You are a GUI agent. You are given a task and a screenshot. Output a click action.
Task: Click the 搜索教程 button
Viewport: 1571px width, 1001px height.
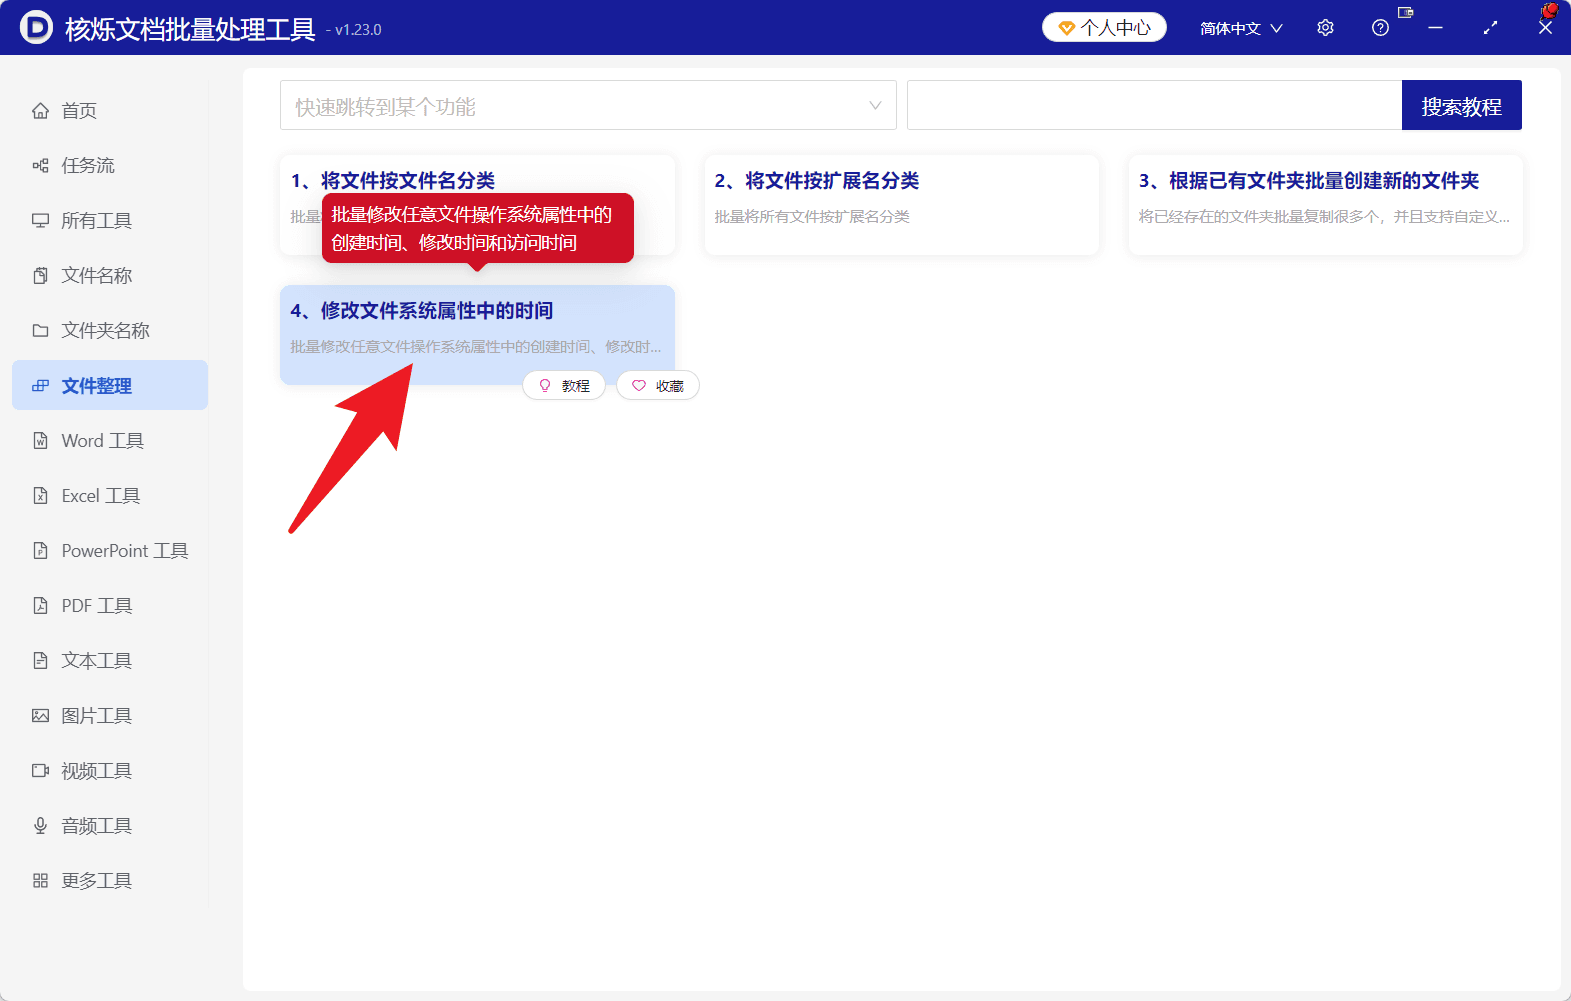pyautogui.click(x=1461, y=105)
